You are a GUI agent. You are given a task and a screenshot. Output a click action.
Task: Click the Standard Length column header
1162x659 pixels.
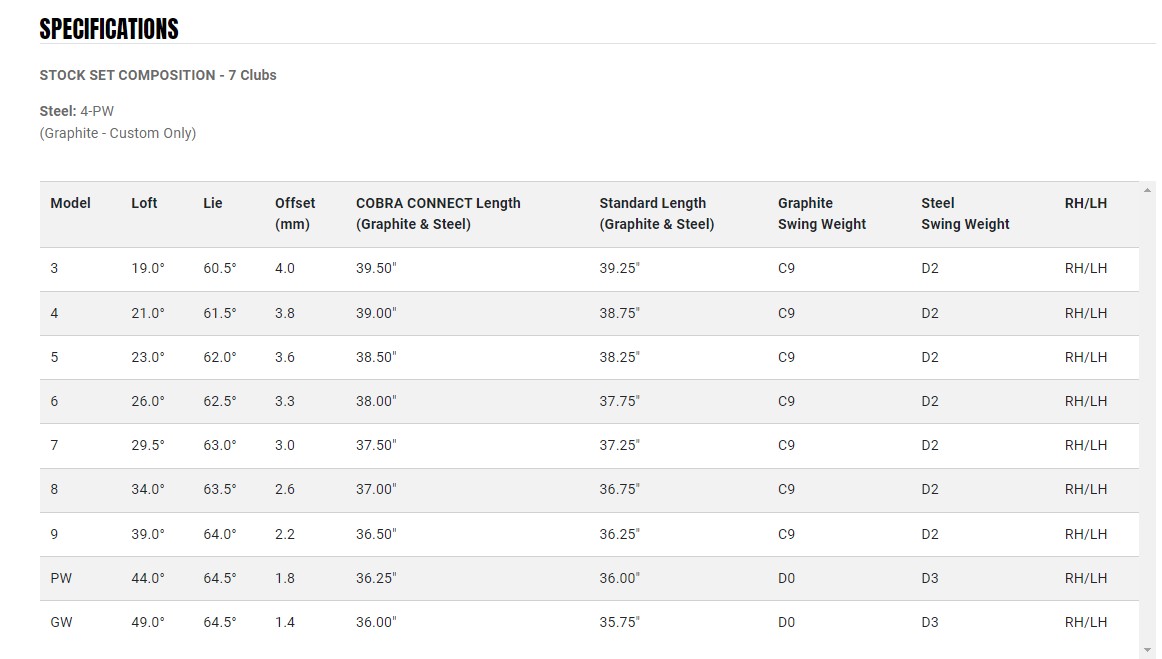click(x=656, y=213)
